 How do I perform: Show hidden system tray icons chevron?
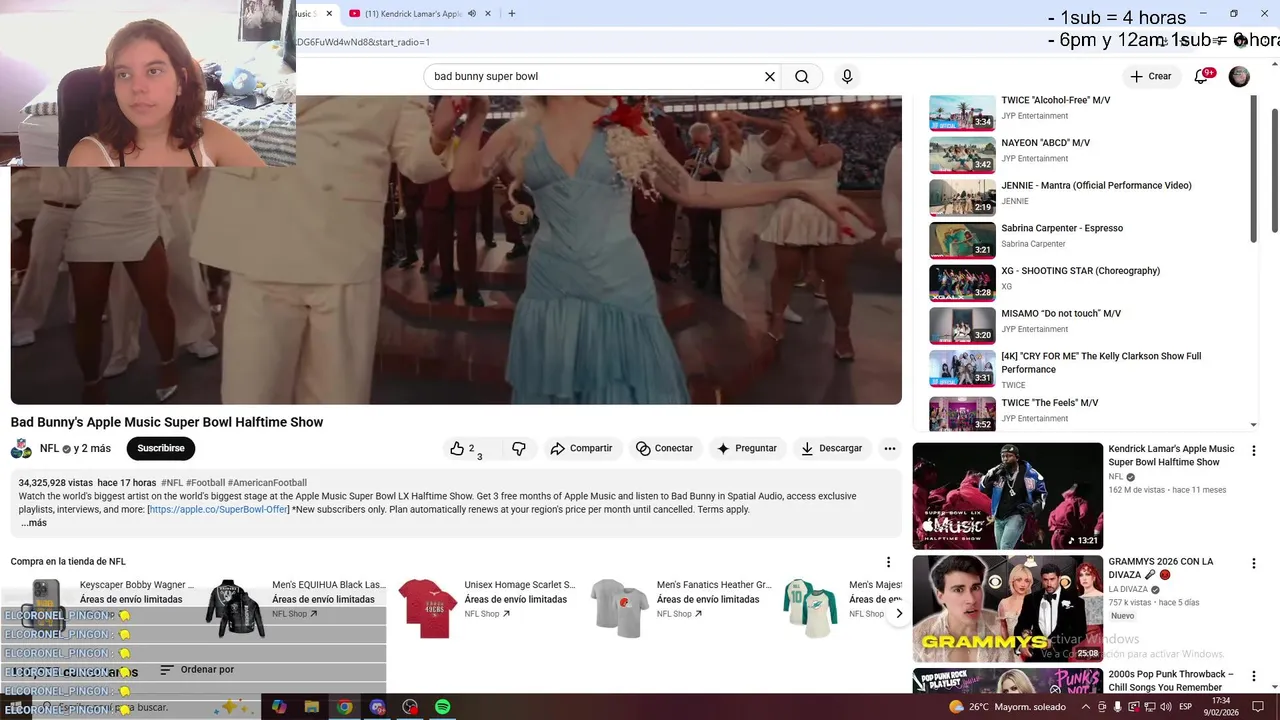click(x=1086, y=707)
